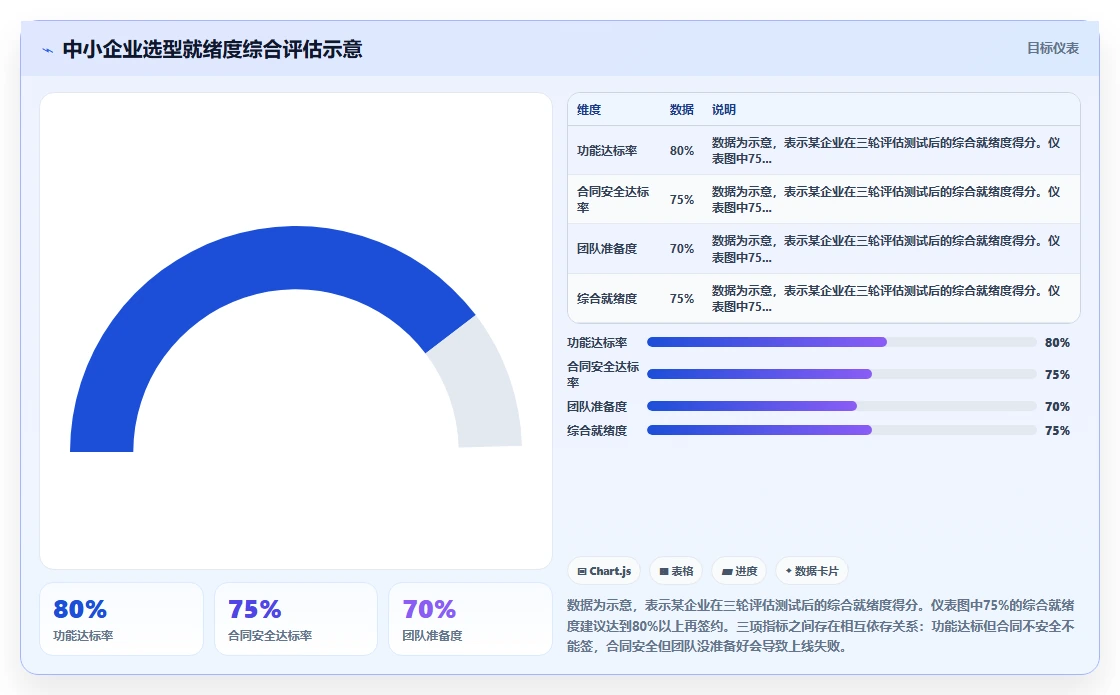The width and height of the screenshot is (1120, 695).
Task: Select the 70% 团队准备度 stat card
Action: [x=470, y=619]
